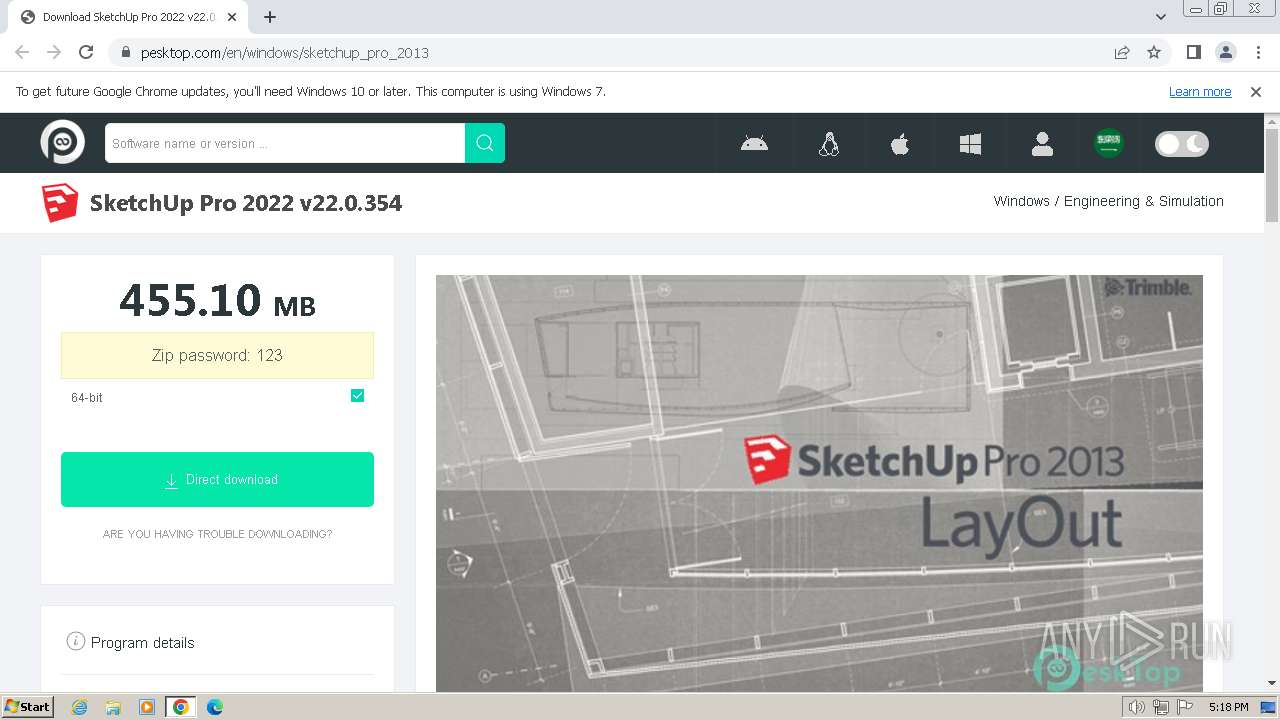This screenshot has height=720, width=1280.
Task: Open the tab search chevron dropdown
Action: coord(1161,17)
